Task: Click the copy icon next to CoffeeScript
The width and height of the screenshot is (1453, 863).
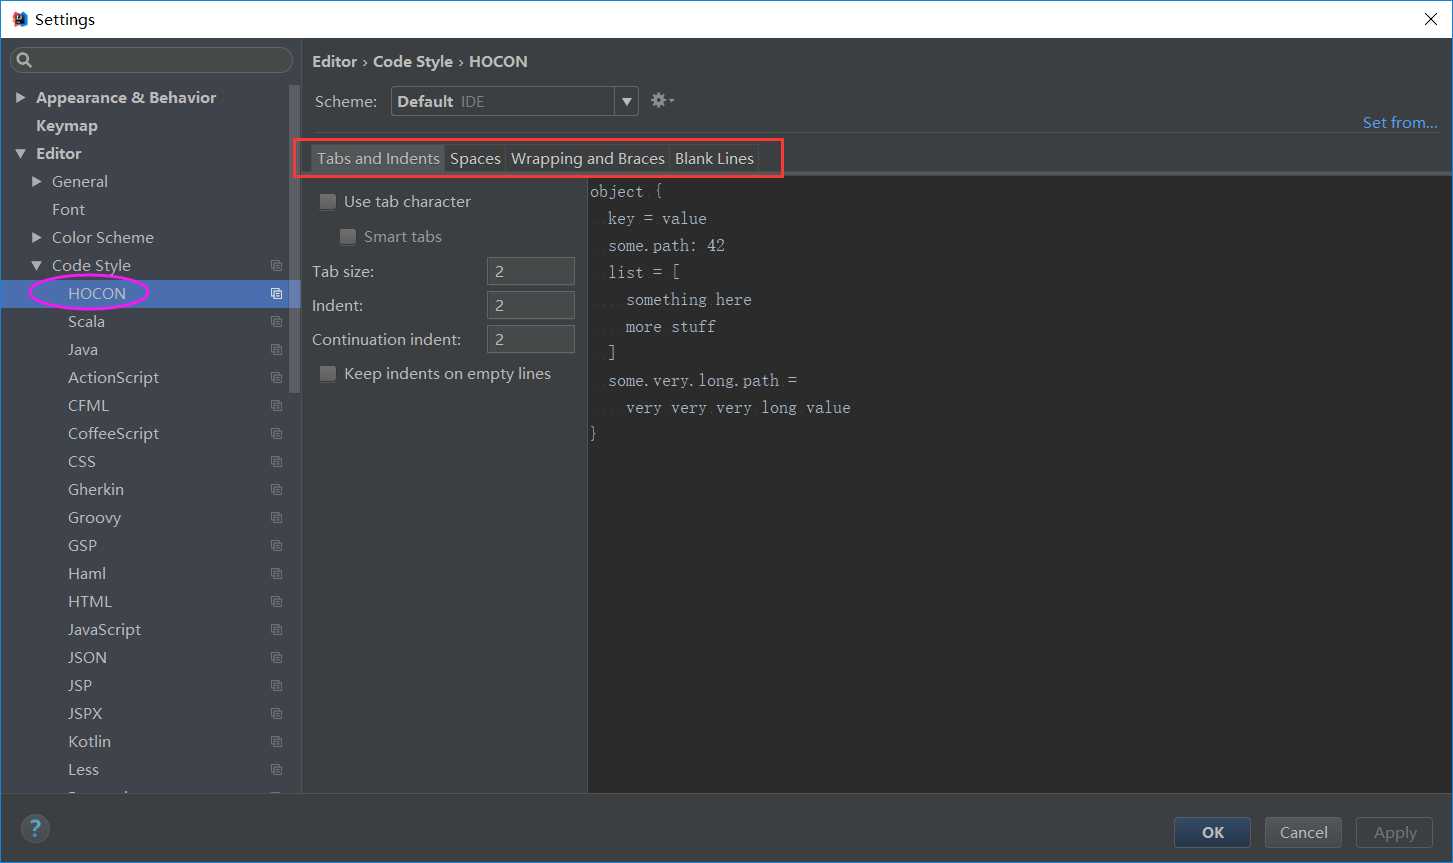Action: point(277,433)
